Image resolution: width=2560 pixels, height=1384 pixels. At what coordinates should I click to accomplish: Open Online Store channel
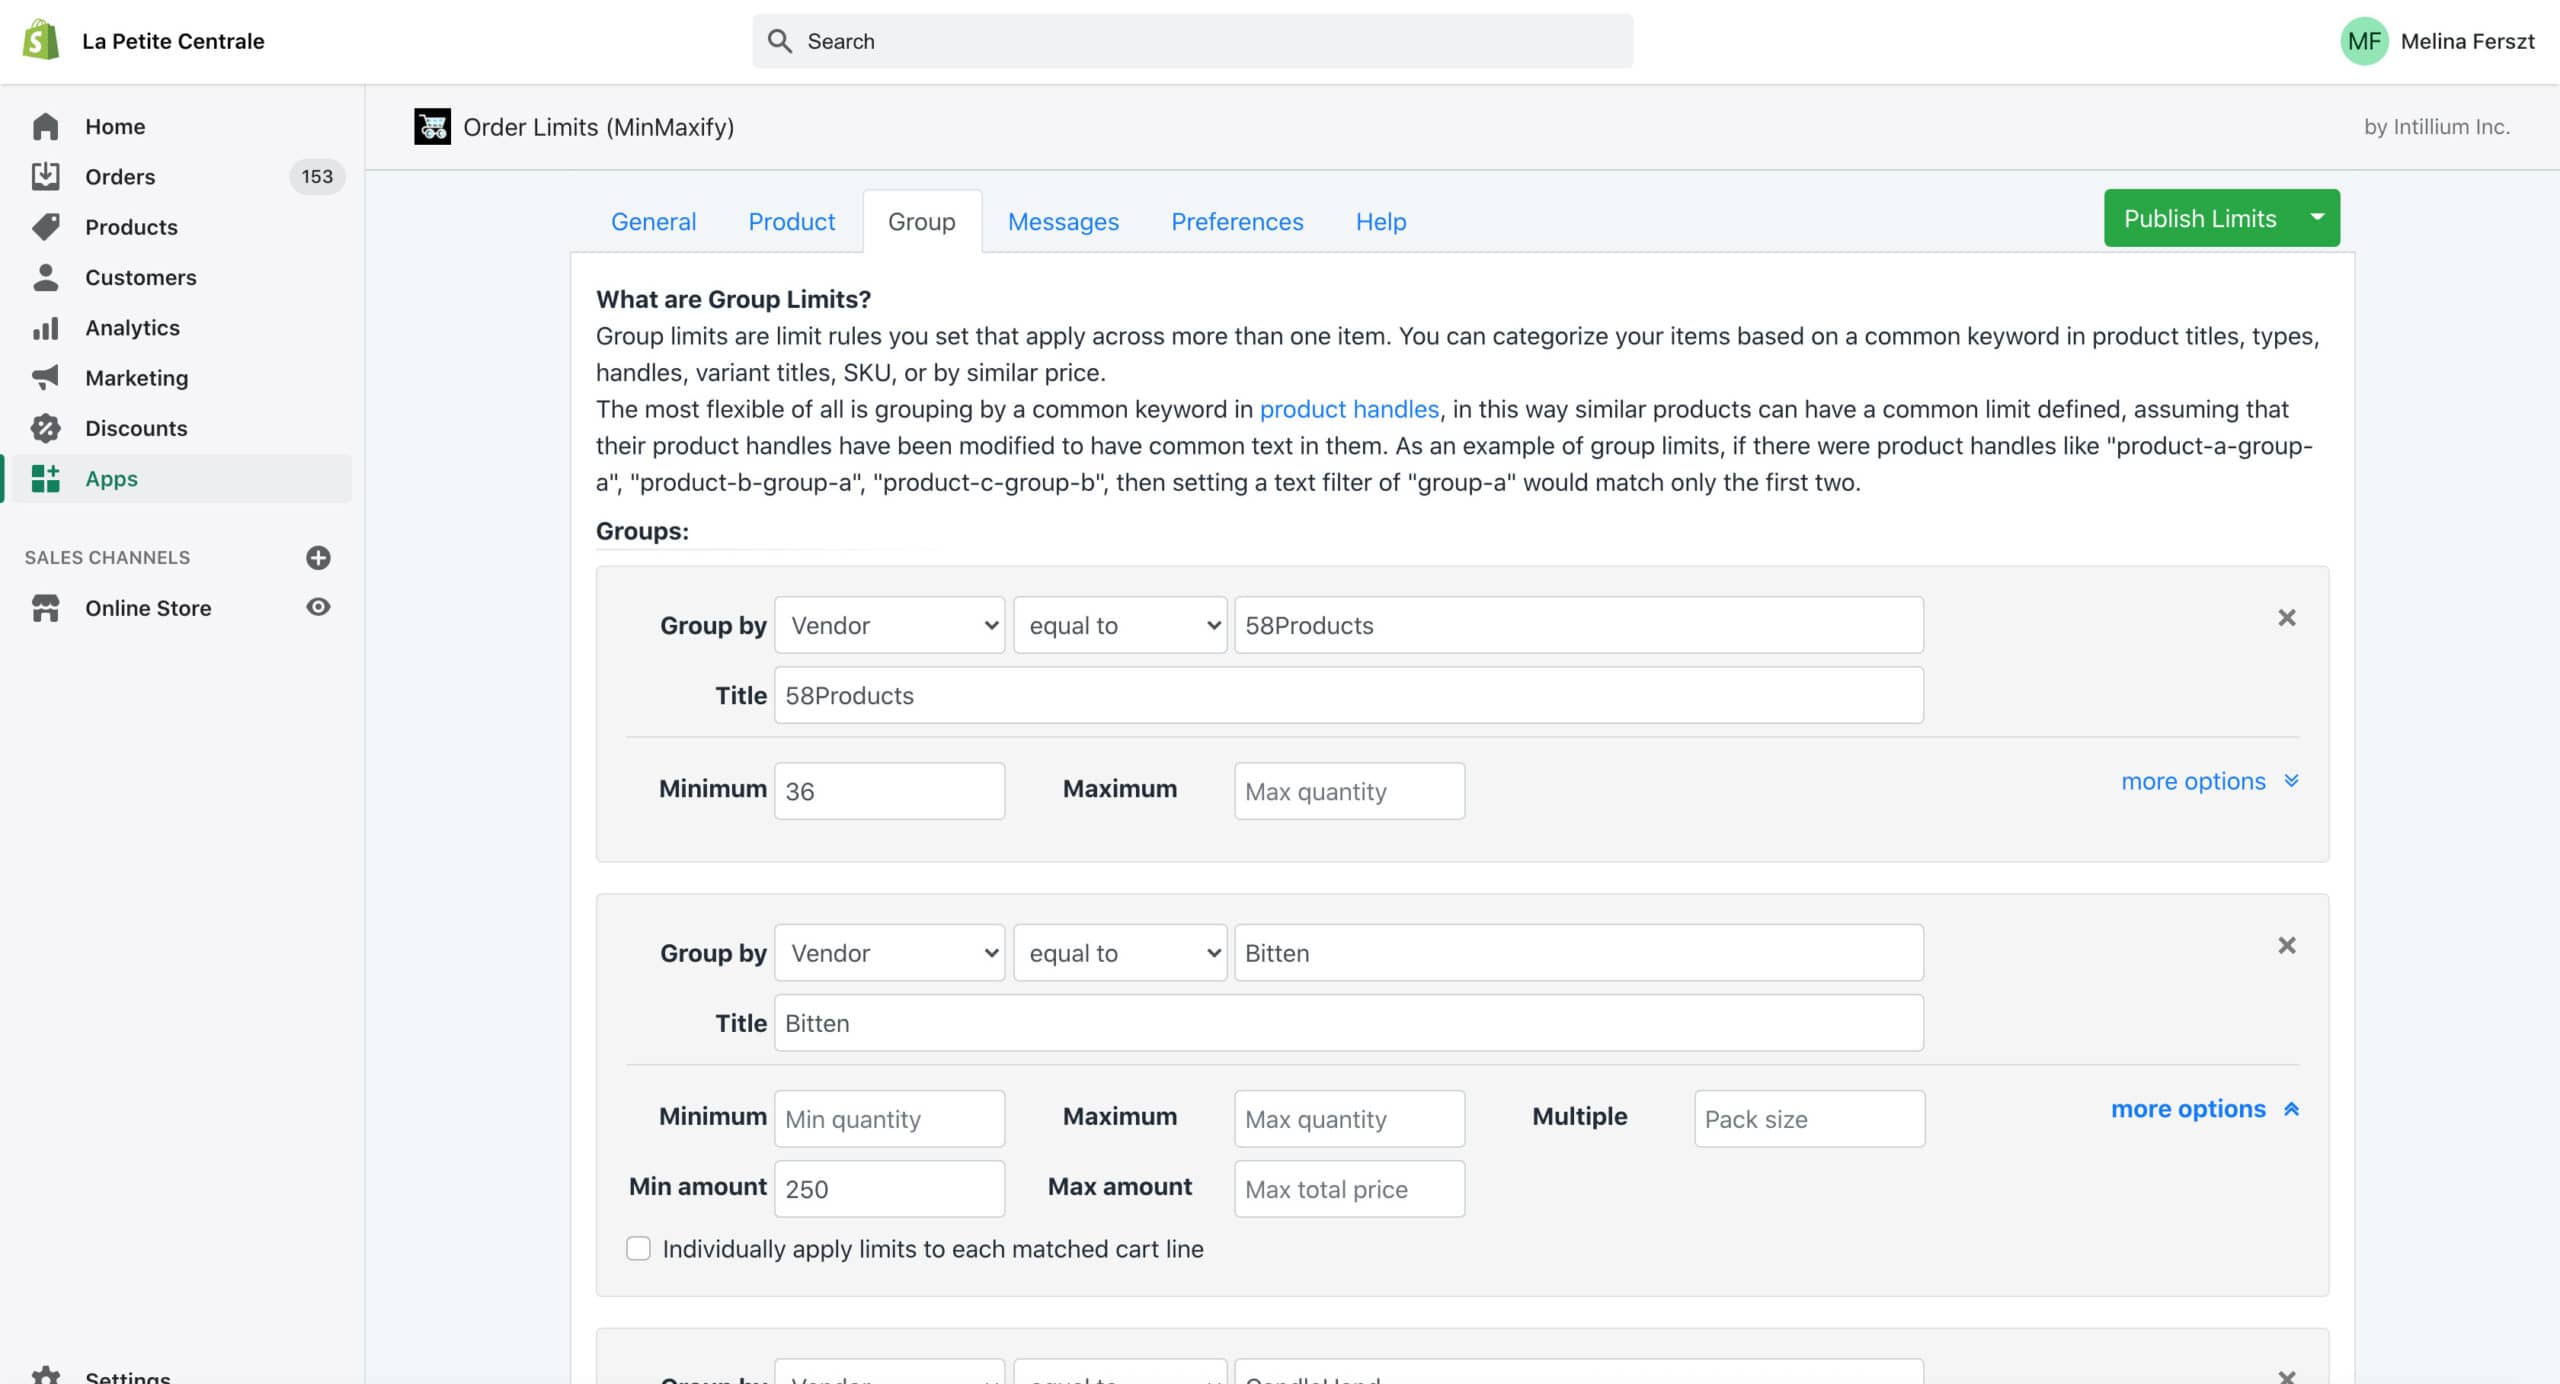coord(147,607)
